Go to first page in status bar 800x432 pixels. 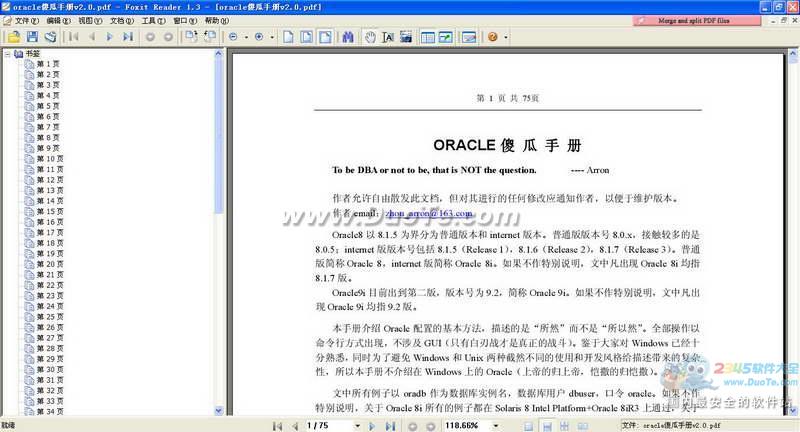pyautogui.click(x=277, y=426)
